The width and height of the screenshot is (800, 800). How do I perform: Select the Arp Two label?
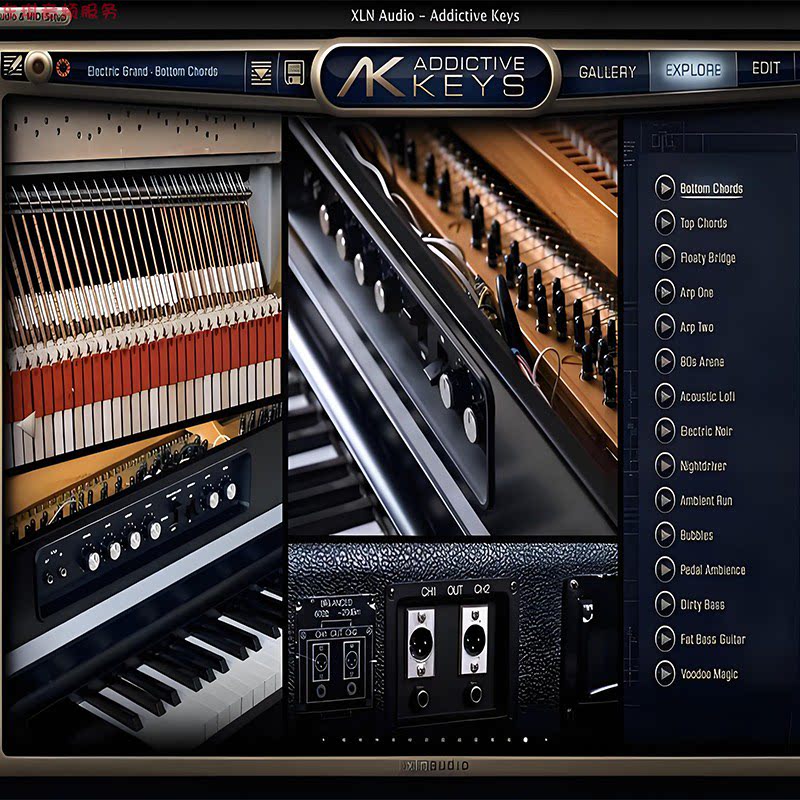pos(696,327)
